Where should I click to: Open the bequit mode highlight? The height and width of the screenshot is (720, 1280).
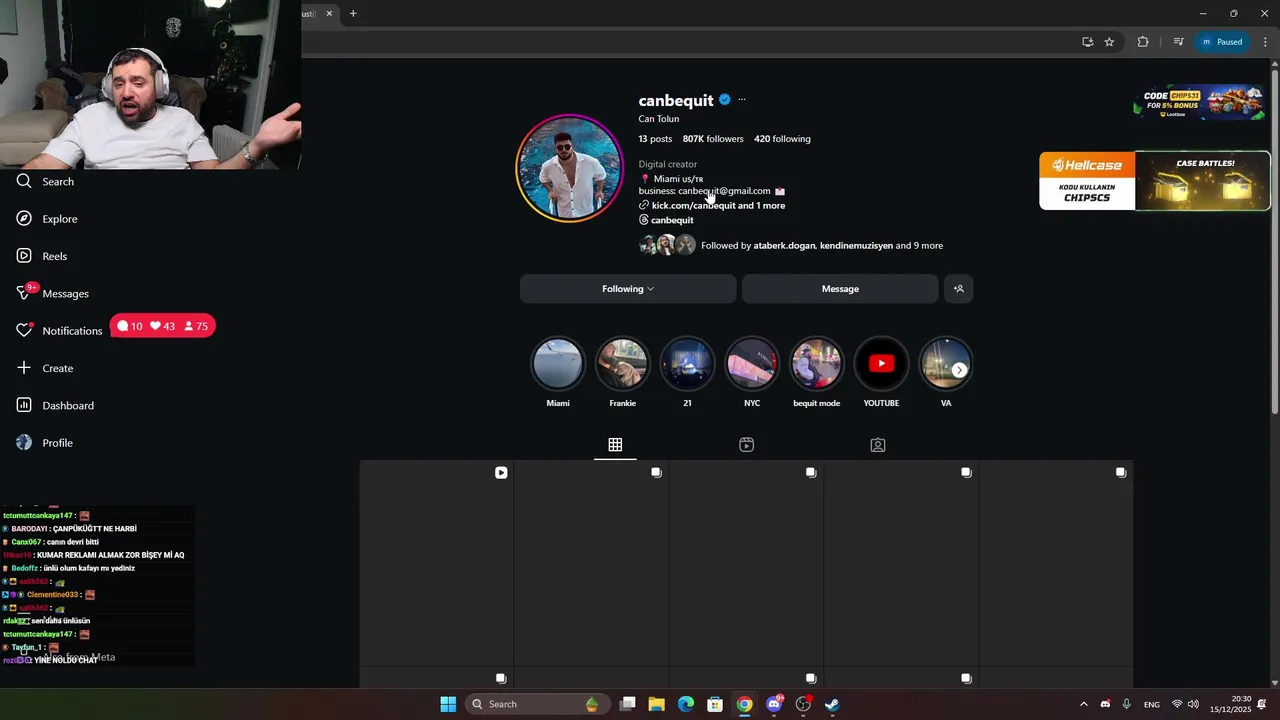817,363
